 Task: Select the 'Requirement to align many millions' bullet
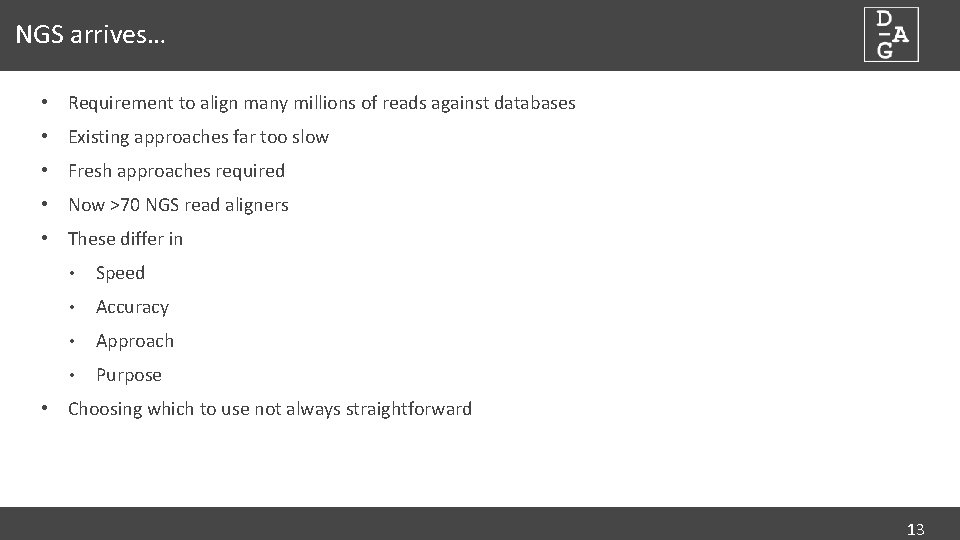321,103
